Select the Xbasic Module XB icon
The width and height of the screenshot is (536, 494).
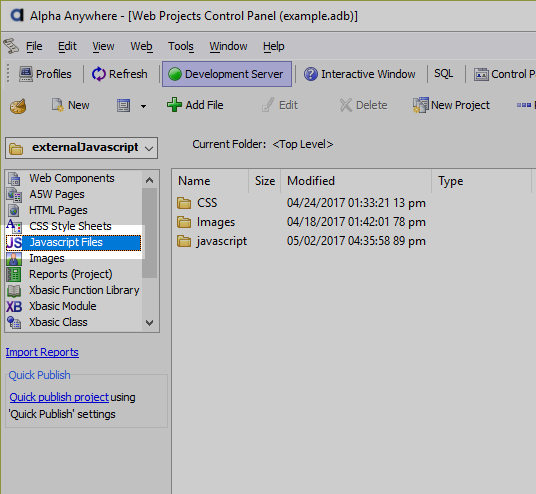[14, 306]
